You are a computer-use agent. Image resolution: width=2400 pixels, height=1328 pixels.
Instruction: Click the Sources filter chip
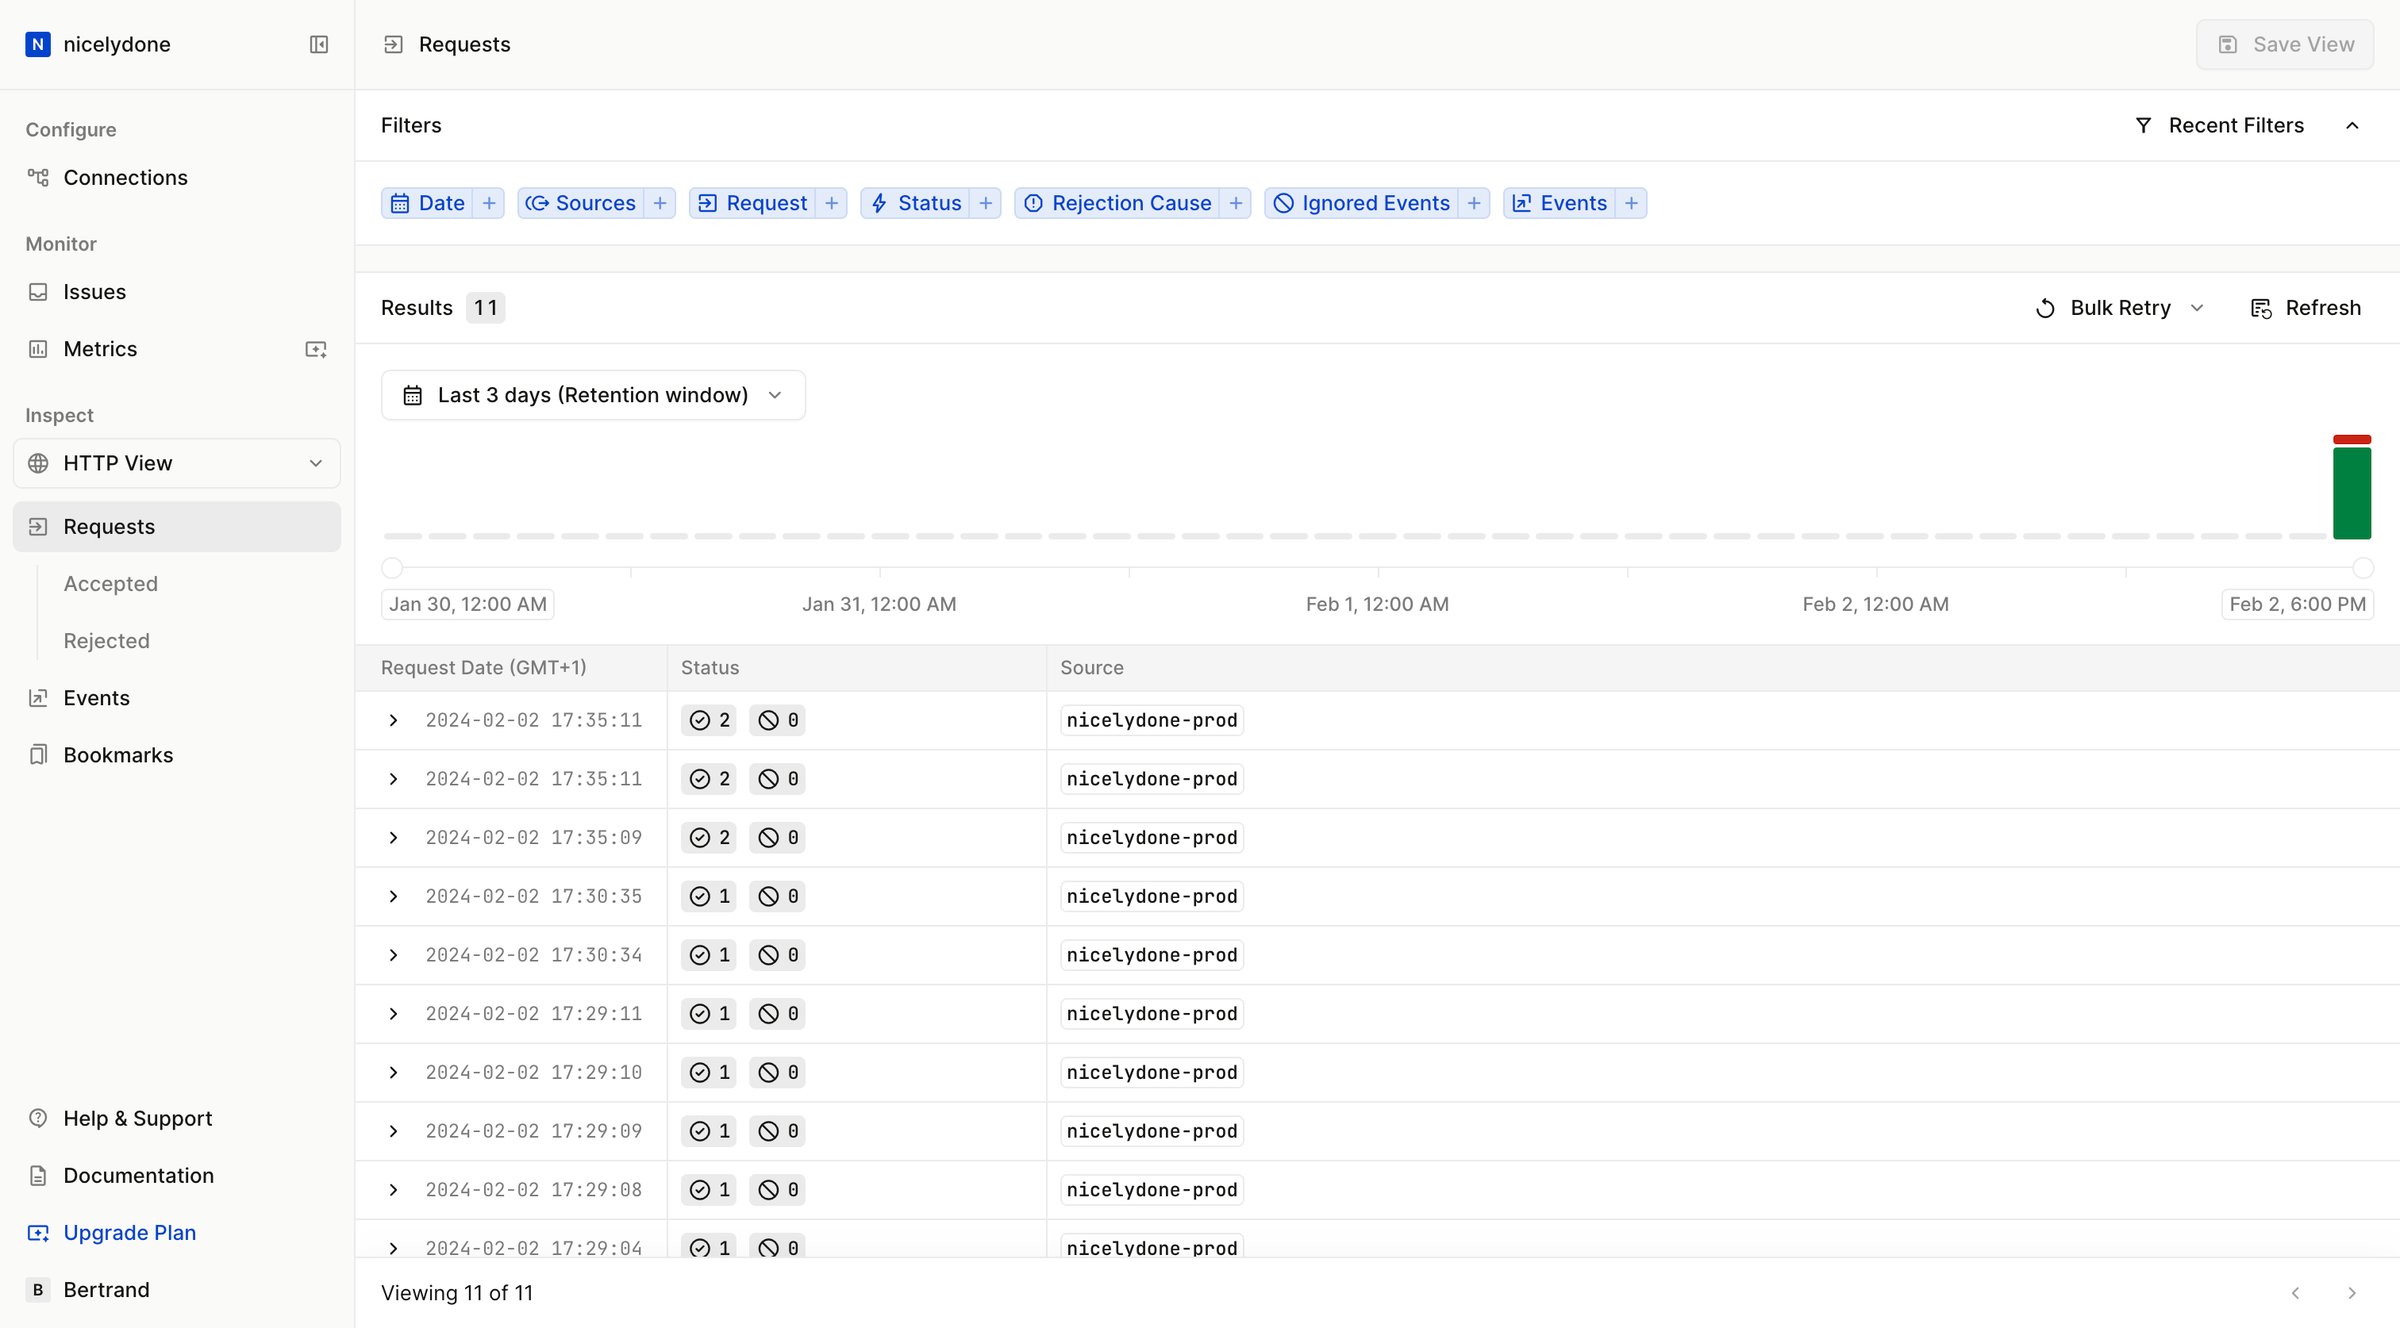(x=581, y=203)
